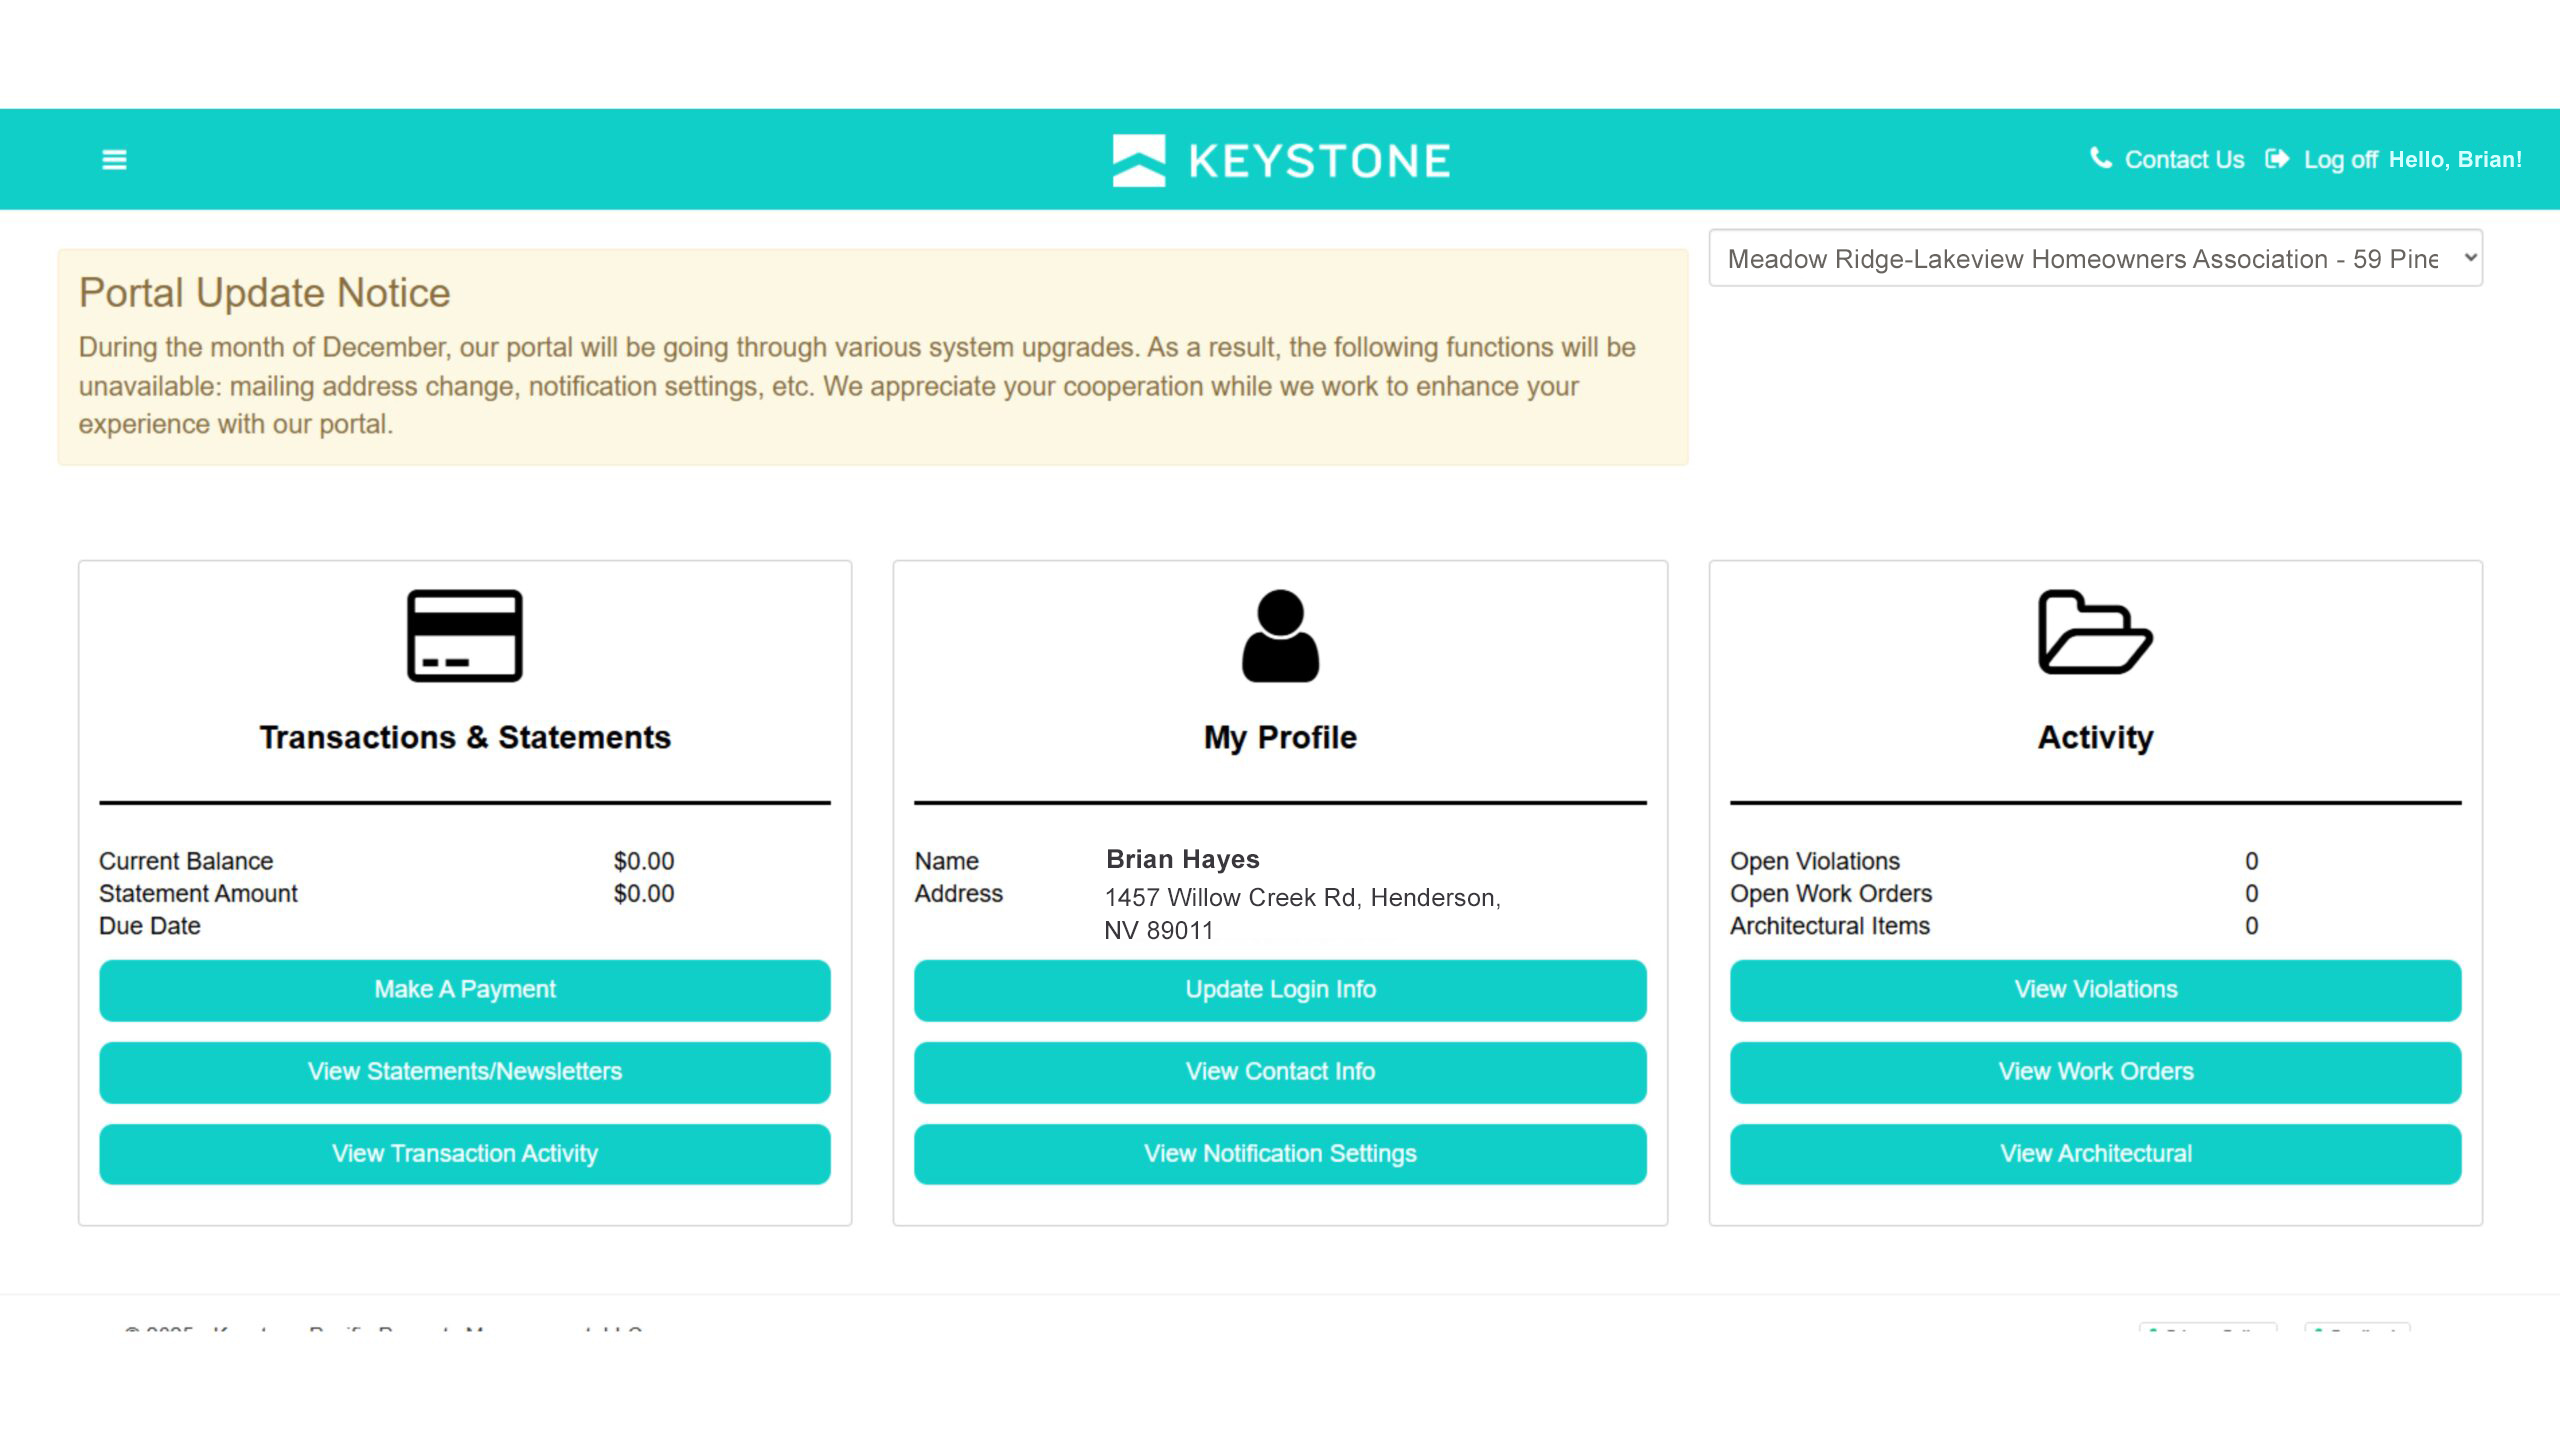Open View Work Orders
The image size is (2560, 1440).
(2095, 1072)
